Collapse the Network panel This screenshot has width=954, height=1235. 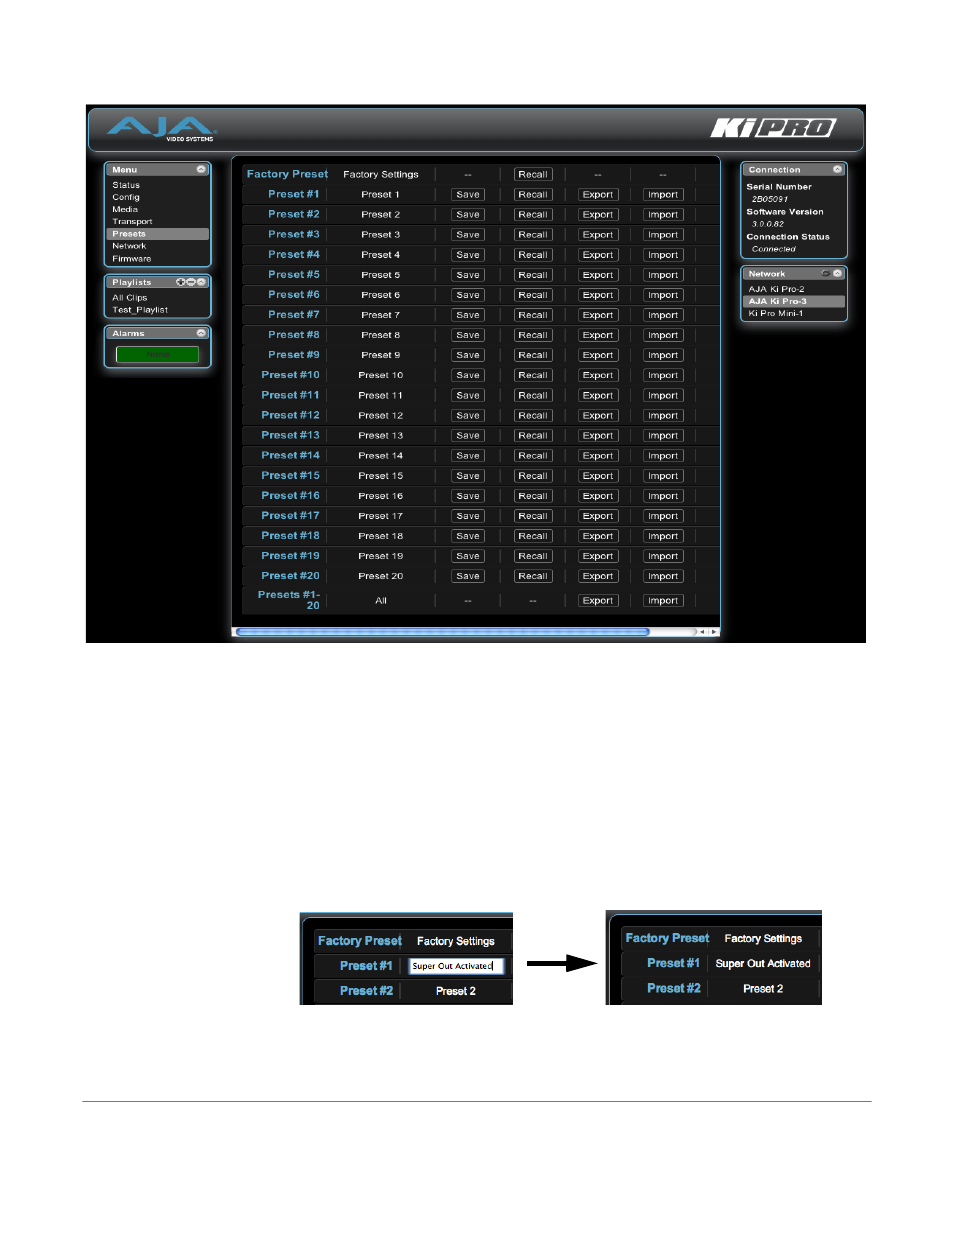click(x=838, y=273)
